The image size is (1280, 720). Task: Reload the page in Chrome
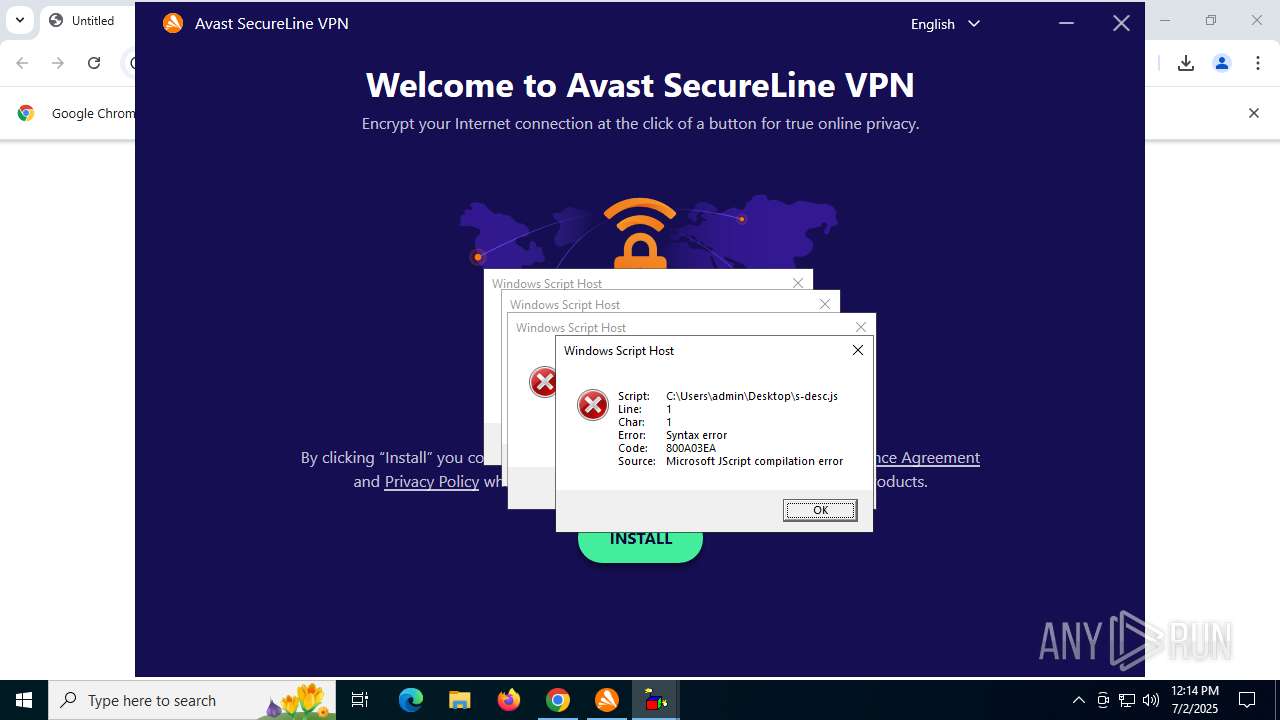point(94,63)
